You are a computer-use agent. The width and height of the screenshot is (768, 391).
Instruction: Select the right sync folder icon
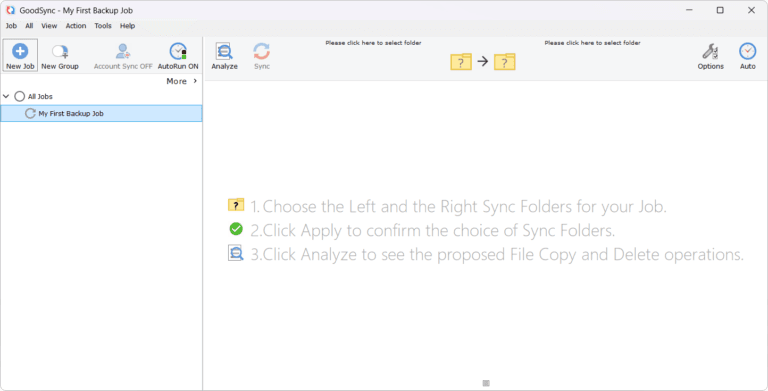504,62
